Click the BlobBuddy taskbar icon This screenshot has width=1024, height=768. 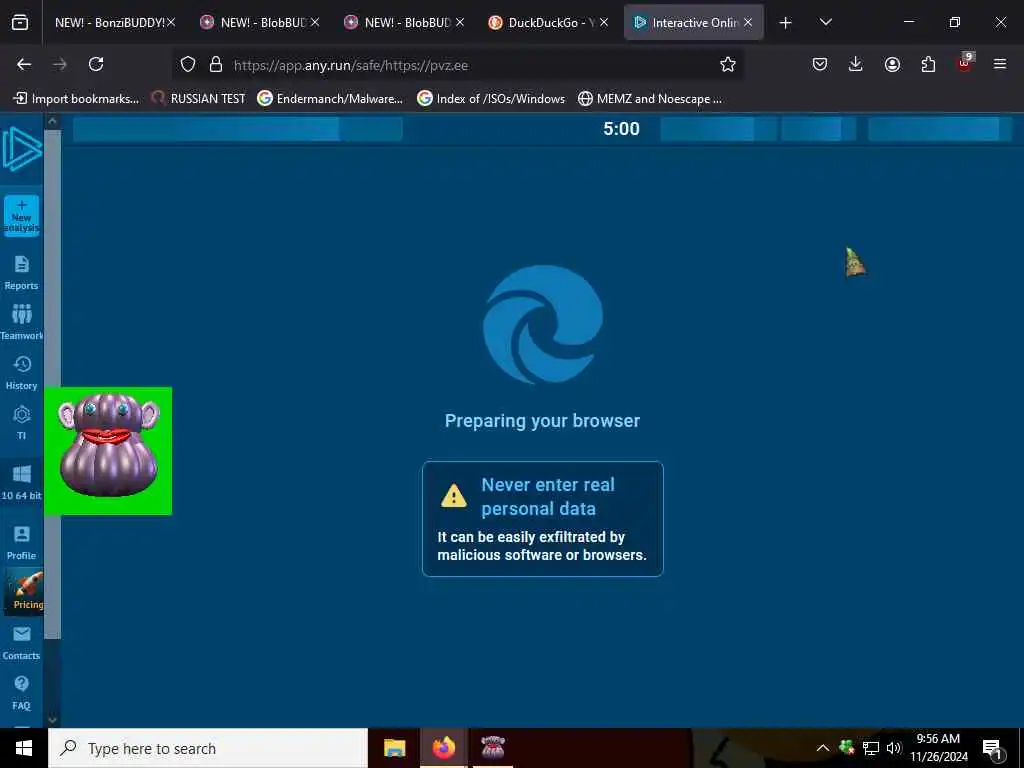click(492, 748)
